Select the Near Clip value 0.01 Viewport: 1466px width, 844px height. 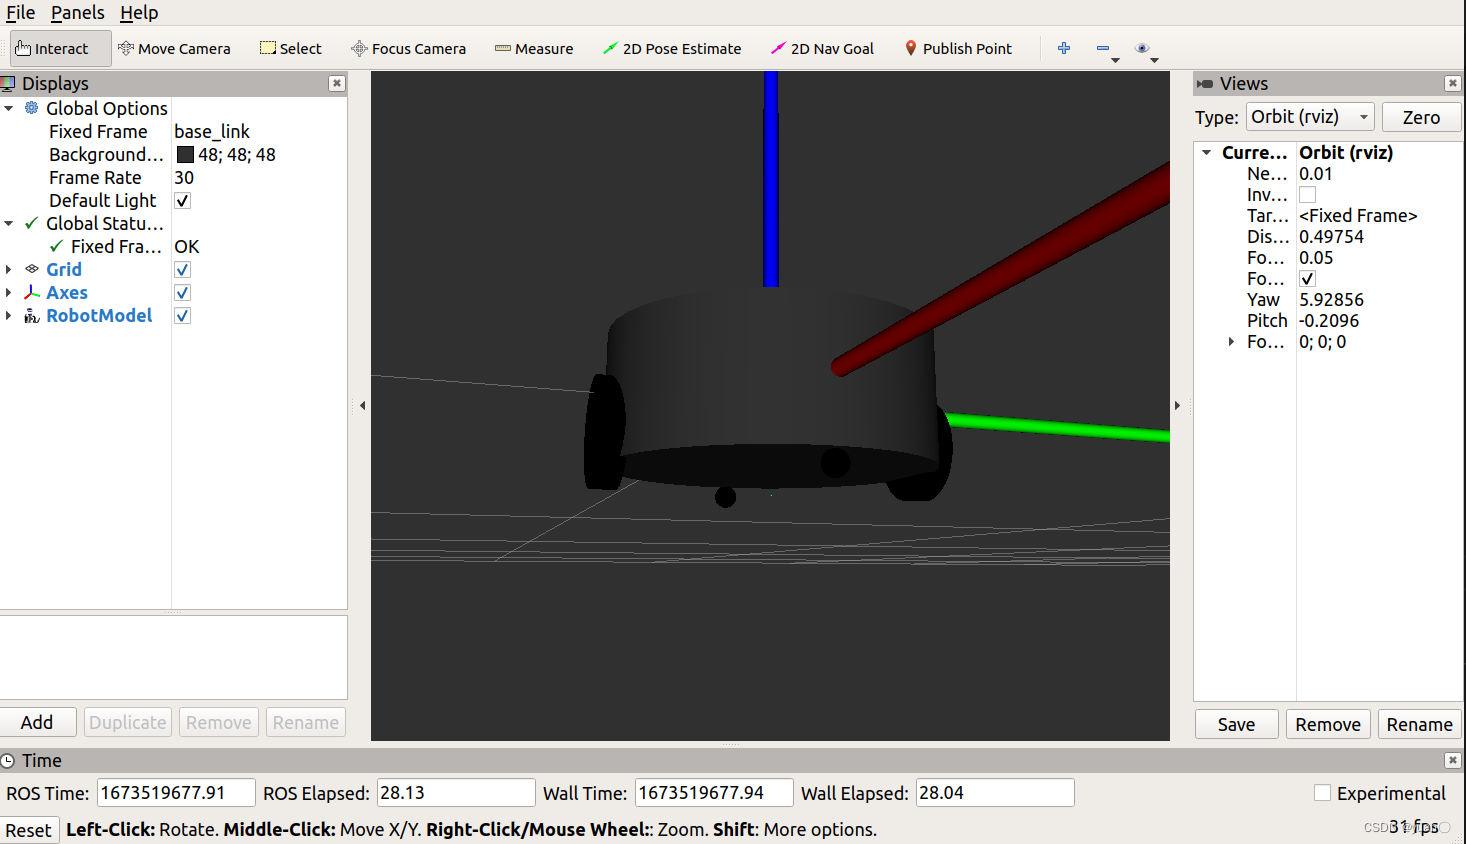(1316, 174)
